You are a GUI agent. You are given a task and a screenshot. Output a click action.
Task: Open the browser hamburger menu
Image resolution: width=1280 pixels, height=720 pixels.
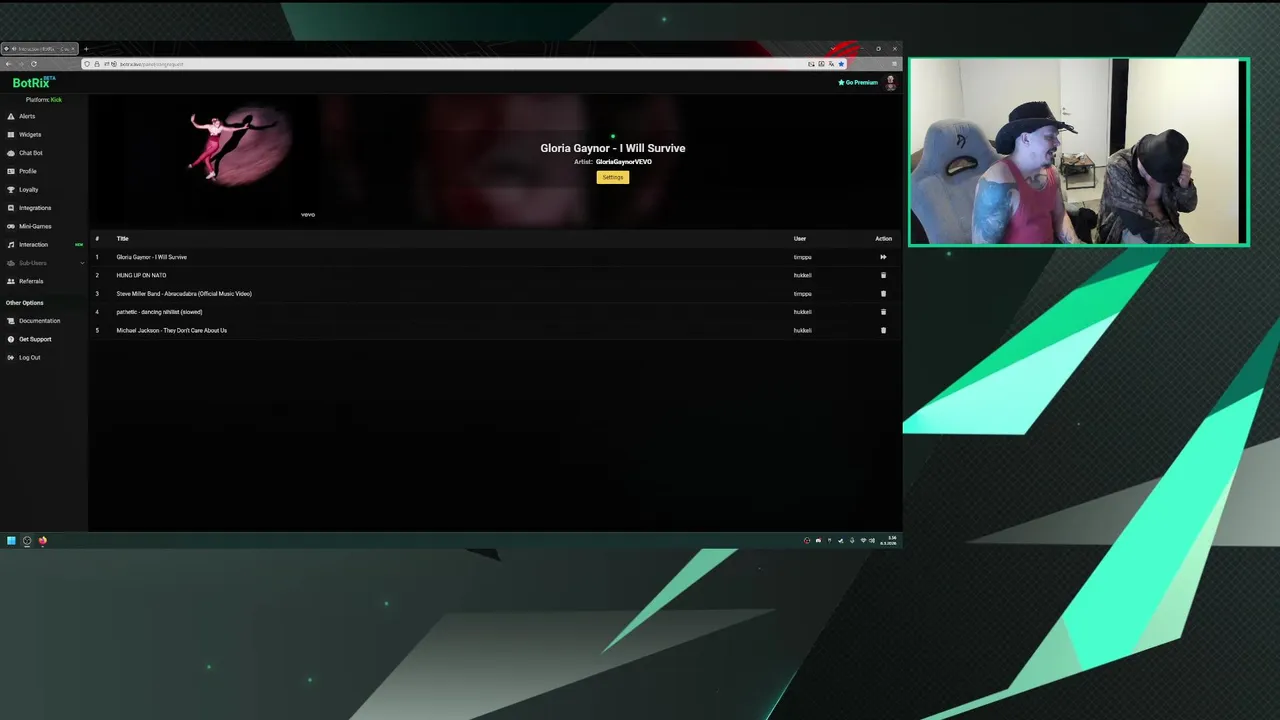[894, 64]
